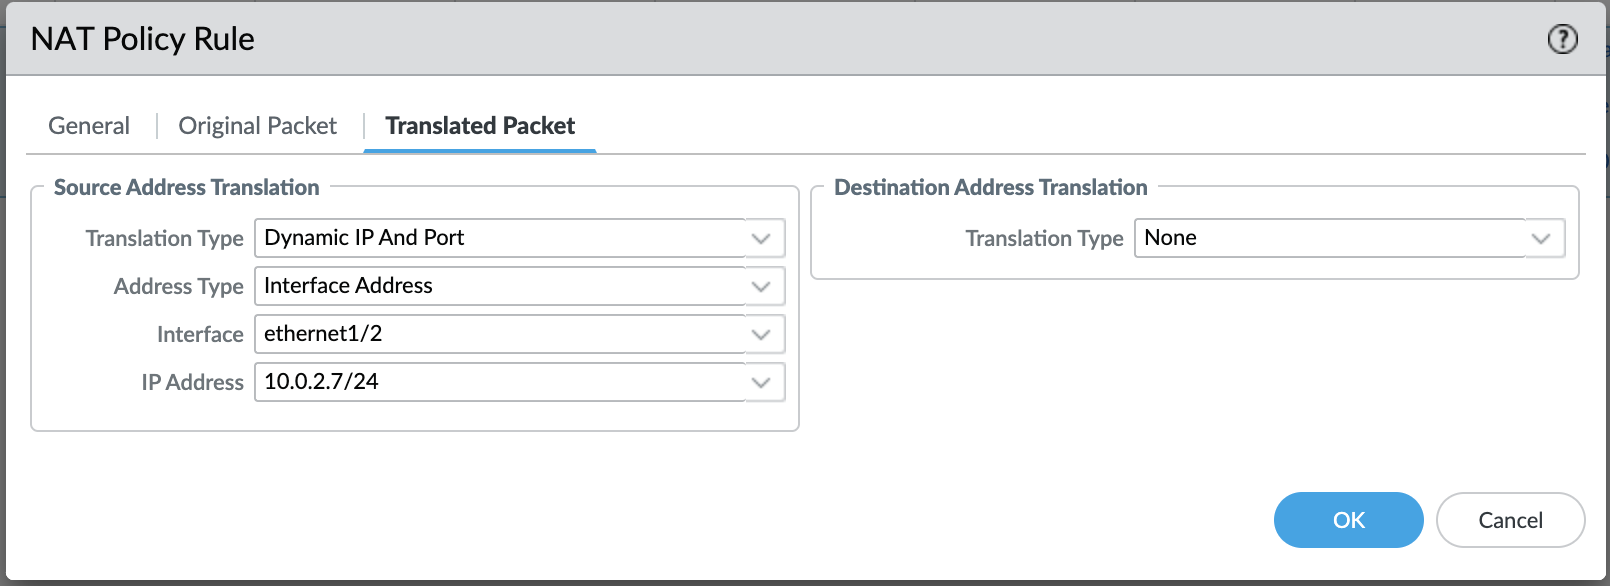Click the NAT Policy Rule title bar
The image size is (1610, 586).
(143, 38)
